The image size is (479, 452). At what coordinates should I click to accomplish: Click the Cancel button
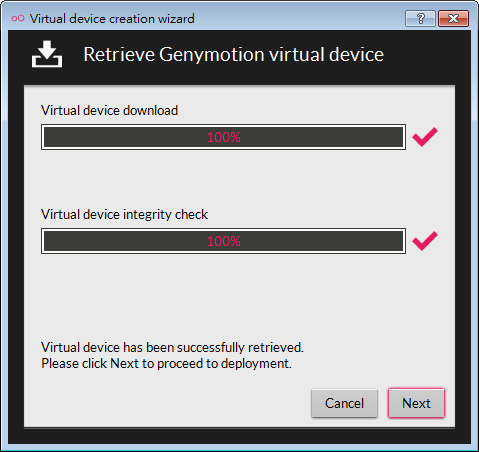[x=344, y=403]
